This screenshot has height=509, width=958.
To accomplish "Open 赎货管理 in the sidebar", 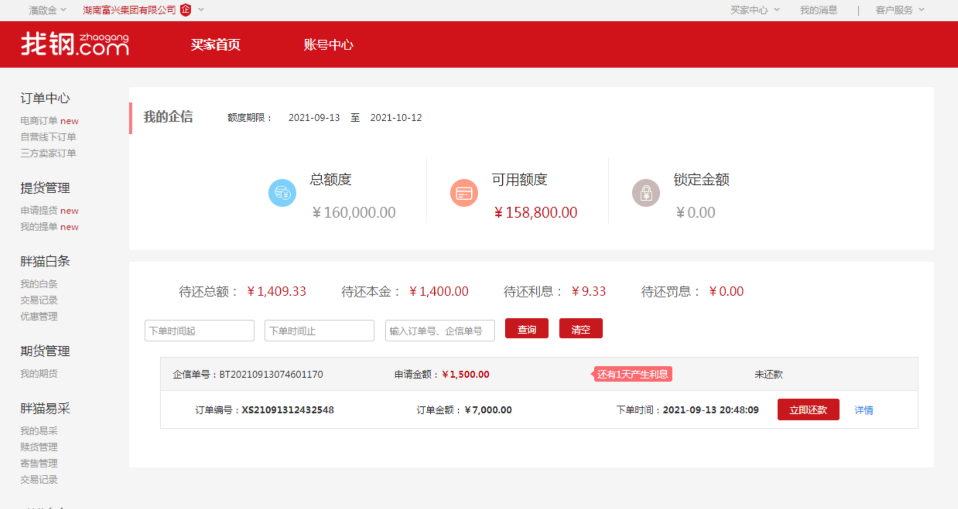I will pyautogui.click(x=39, y=447).
